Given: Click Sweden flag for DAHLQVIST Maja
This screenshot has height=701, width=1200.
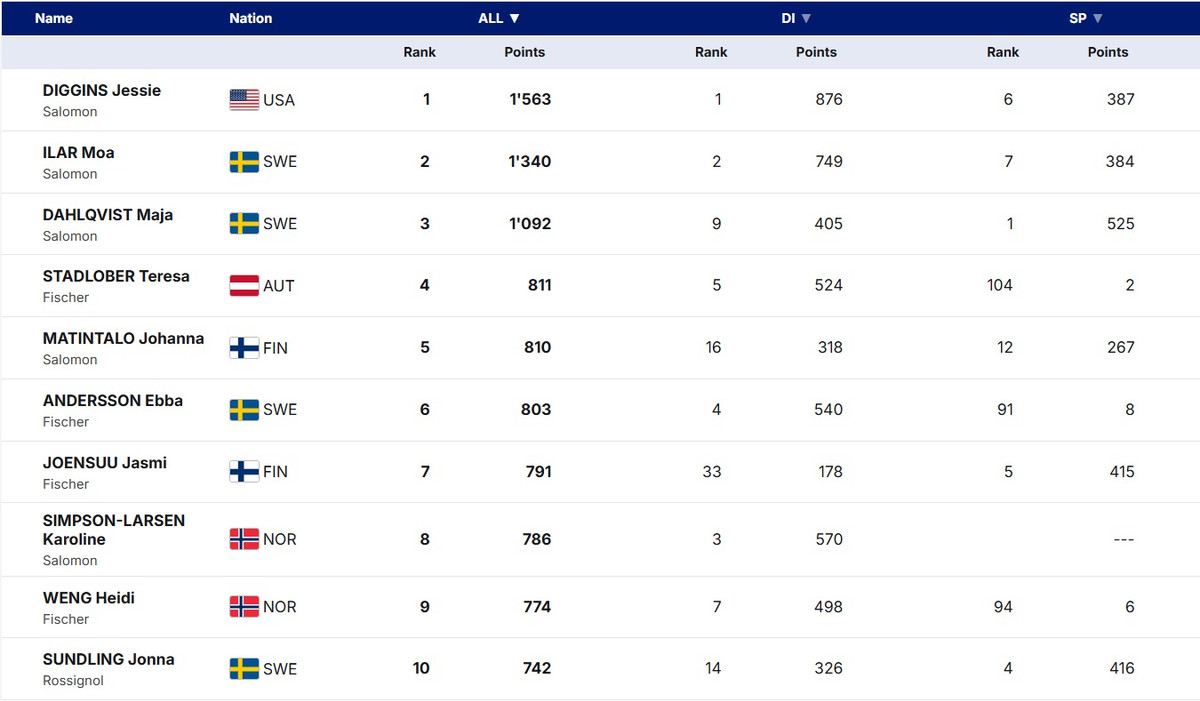Looking at the screenshot, I should tap(244, 224).
